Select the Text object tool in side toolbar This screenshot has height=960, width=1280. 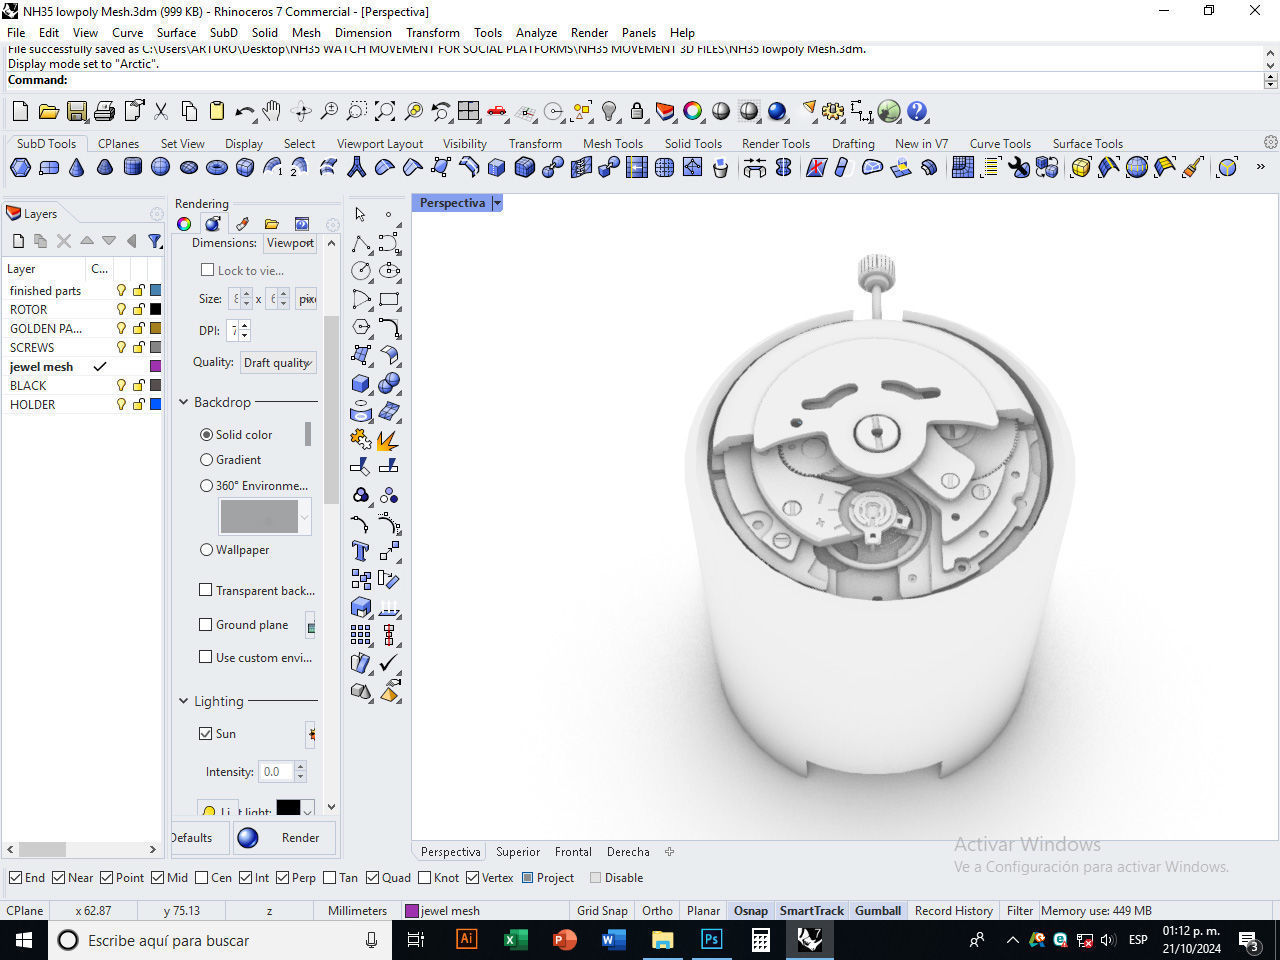tap(361, 551)
